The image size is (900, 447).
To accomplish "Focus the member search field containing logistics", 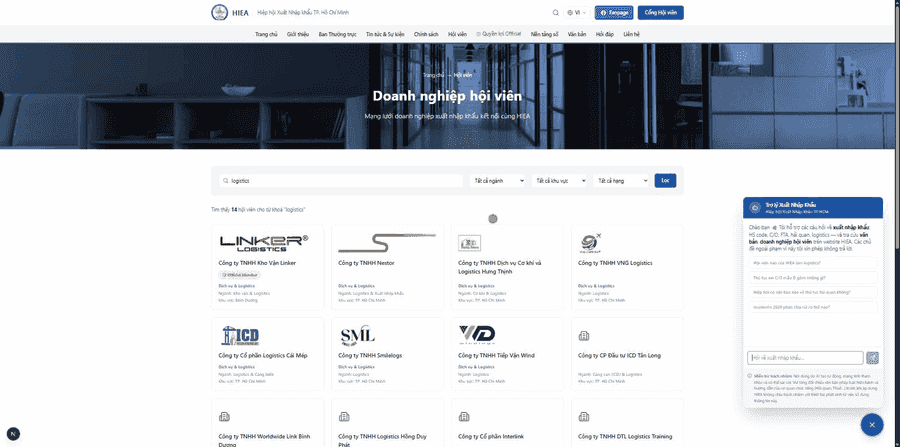I will click(x=340, y=181).
